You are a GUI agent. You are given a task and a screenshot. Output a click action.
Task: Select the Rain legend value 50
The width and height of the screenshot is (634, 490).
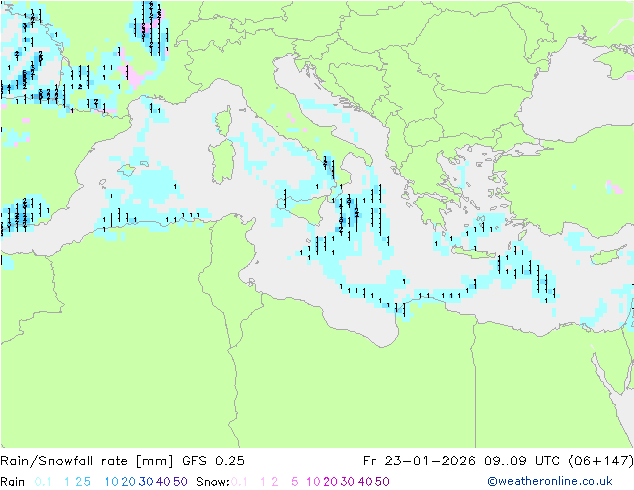(x=180, y=482)
